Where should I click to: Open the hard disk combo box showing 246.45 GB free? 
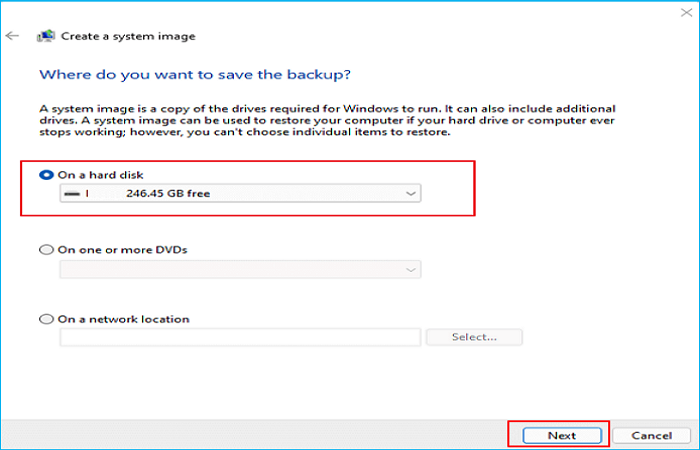pos(240,194)
